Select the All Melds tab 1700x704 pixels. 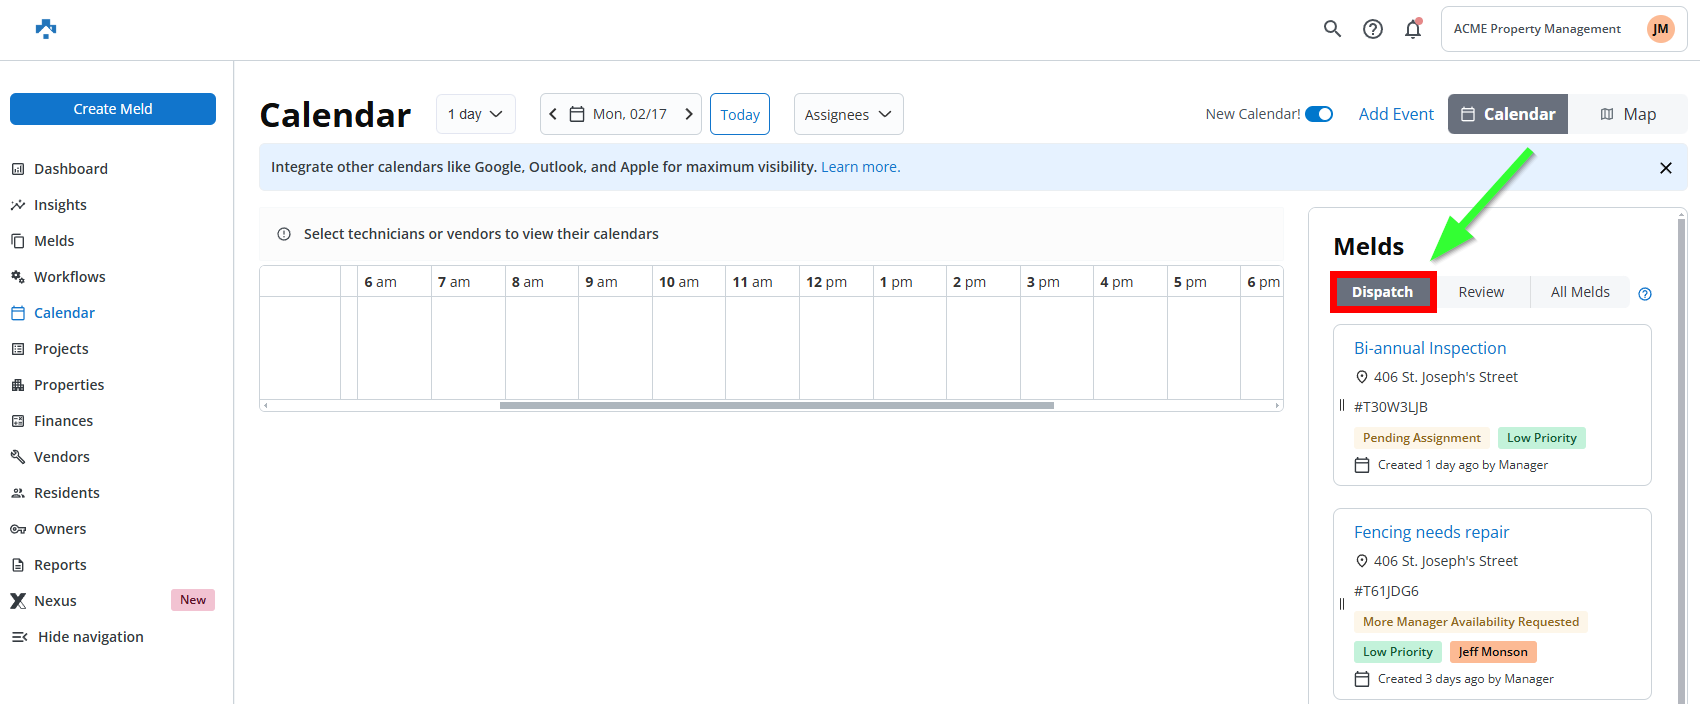[1580, 292]
